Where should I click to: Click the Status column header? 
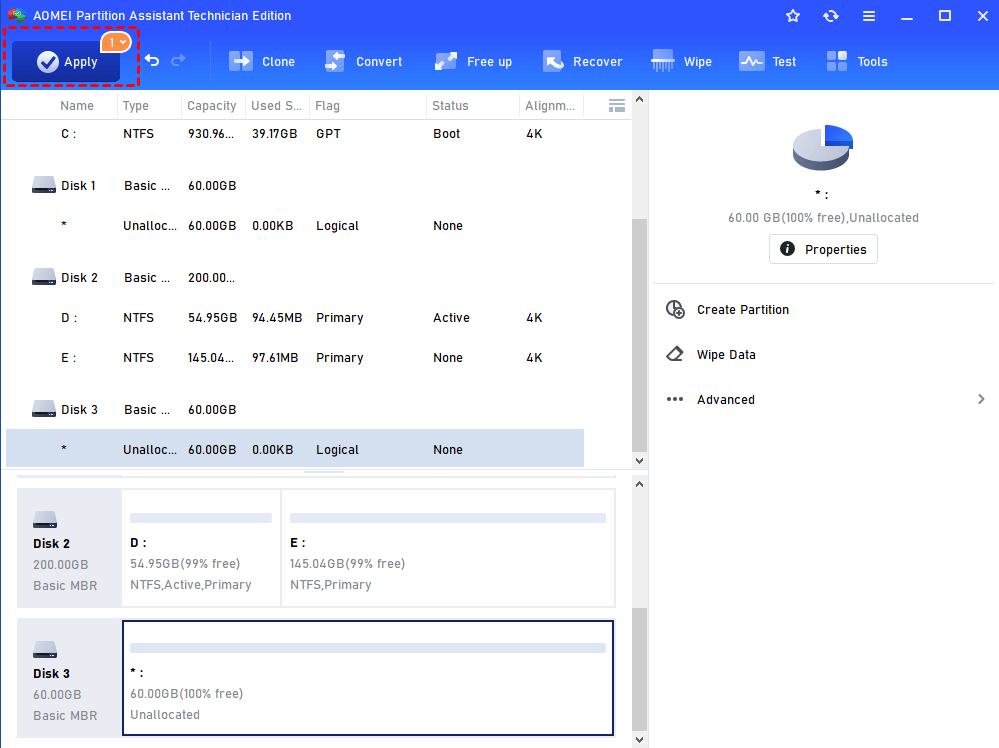[x=450, y=106]
